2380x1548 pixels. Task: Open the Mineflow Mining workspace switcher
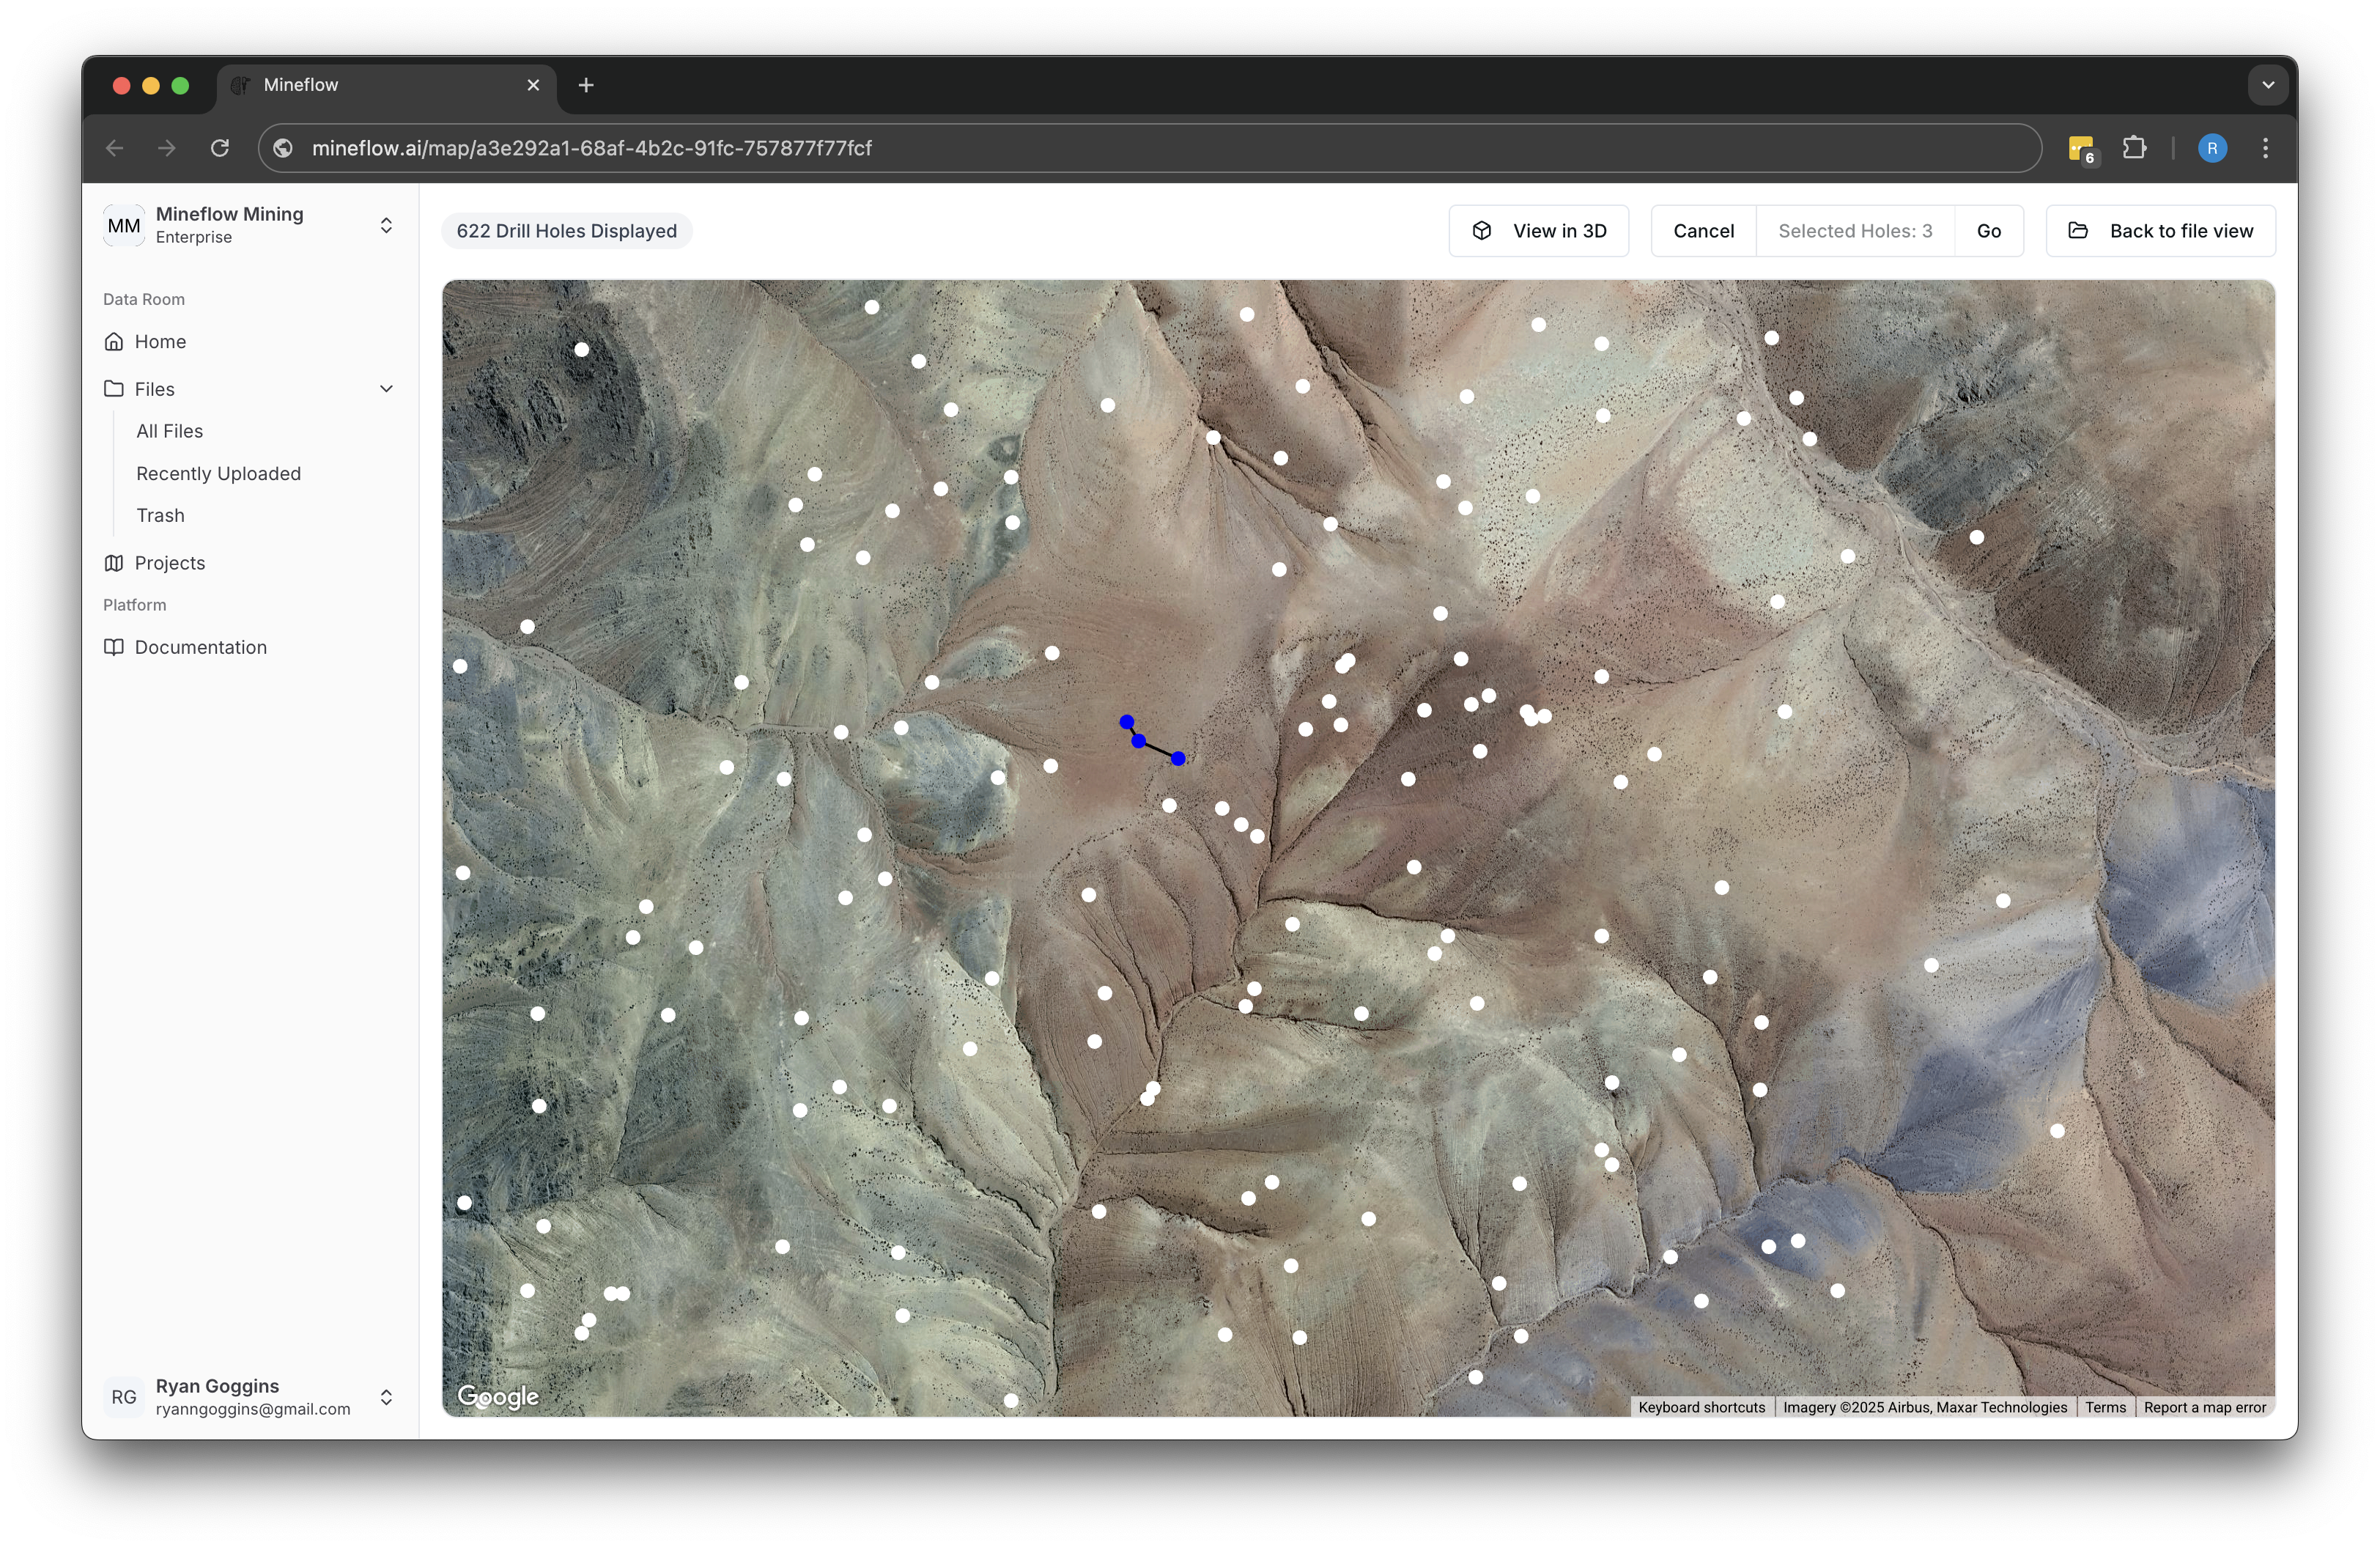point(386,226)
